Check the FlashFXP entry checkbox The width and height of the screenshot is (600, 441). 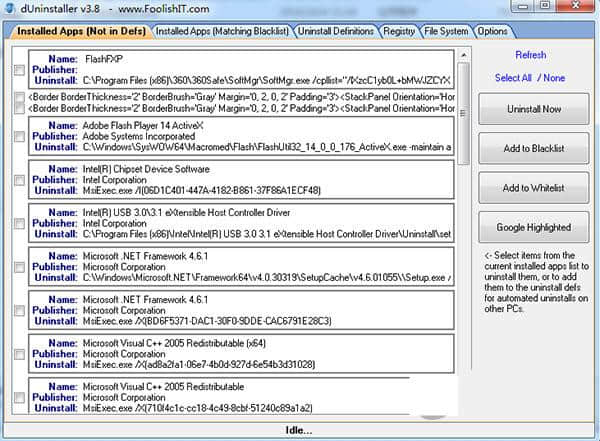(x=20, y=70)
